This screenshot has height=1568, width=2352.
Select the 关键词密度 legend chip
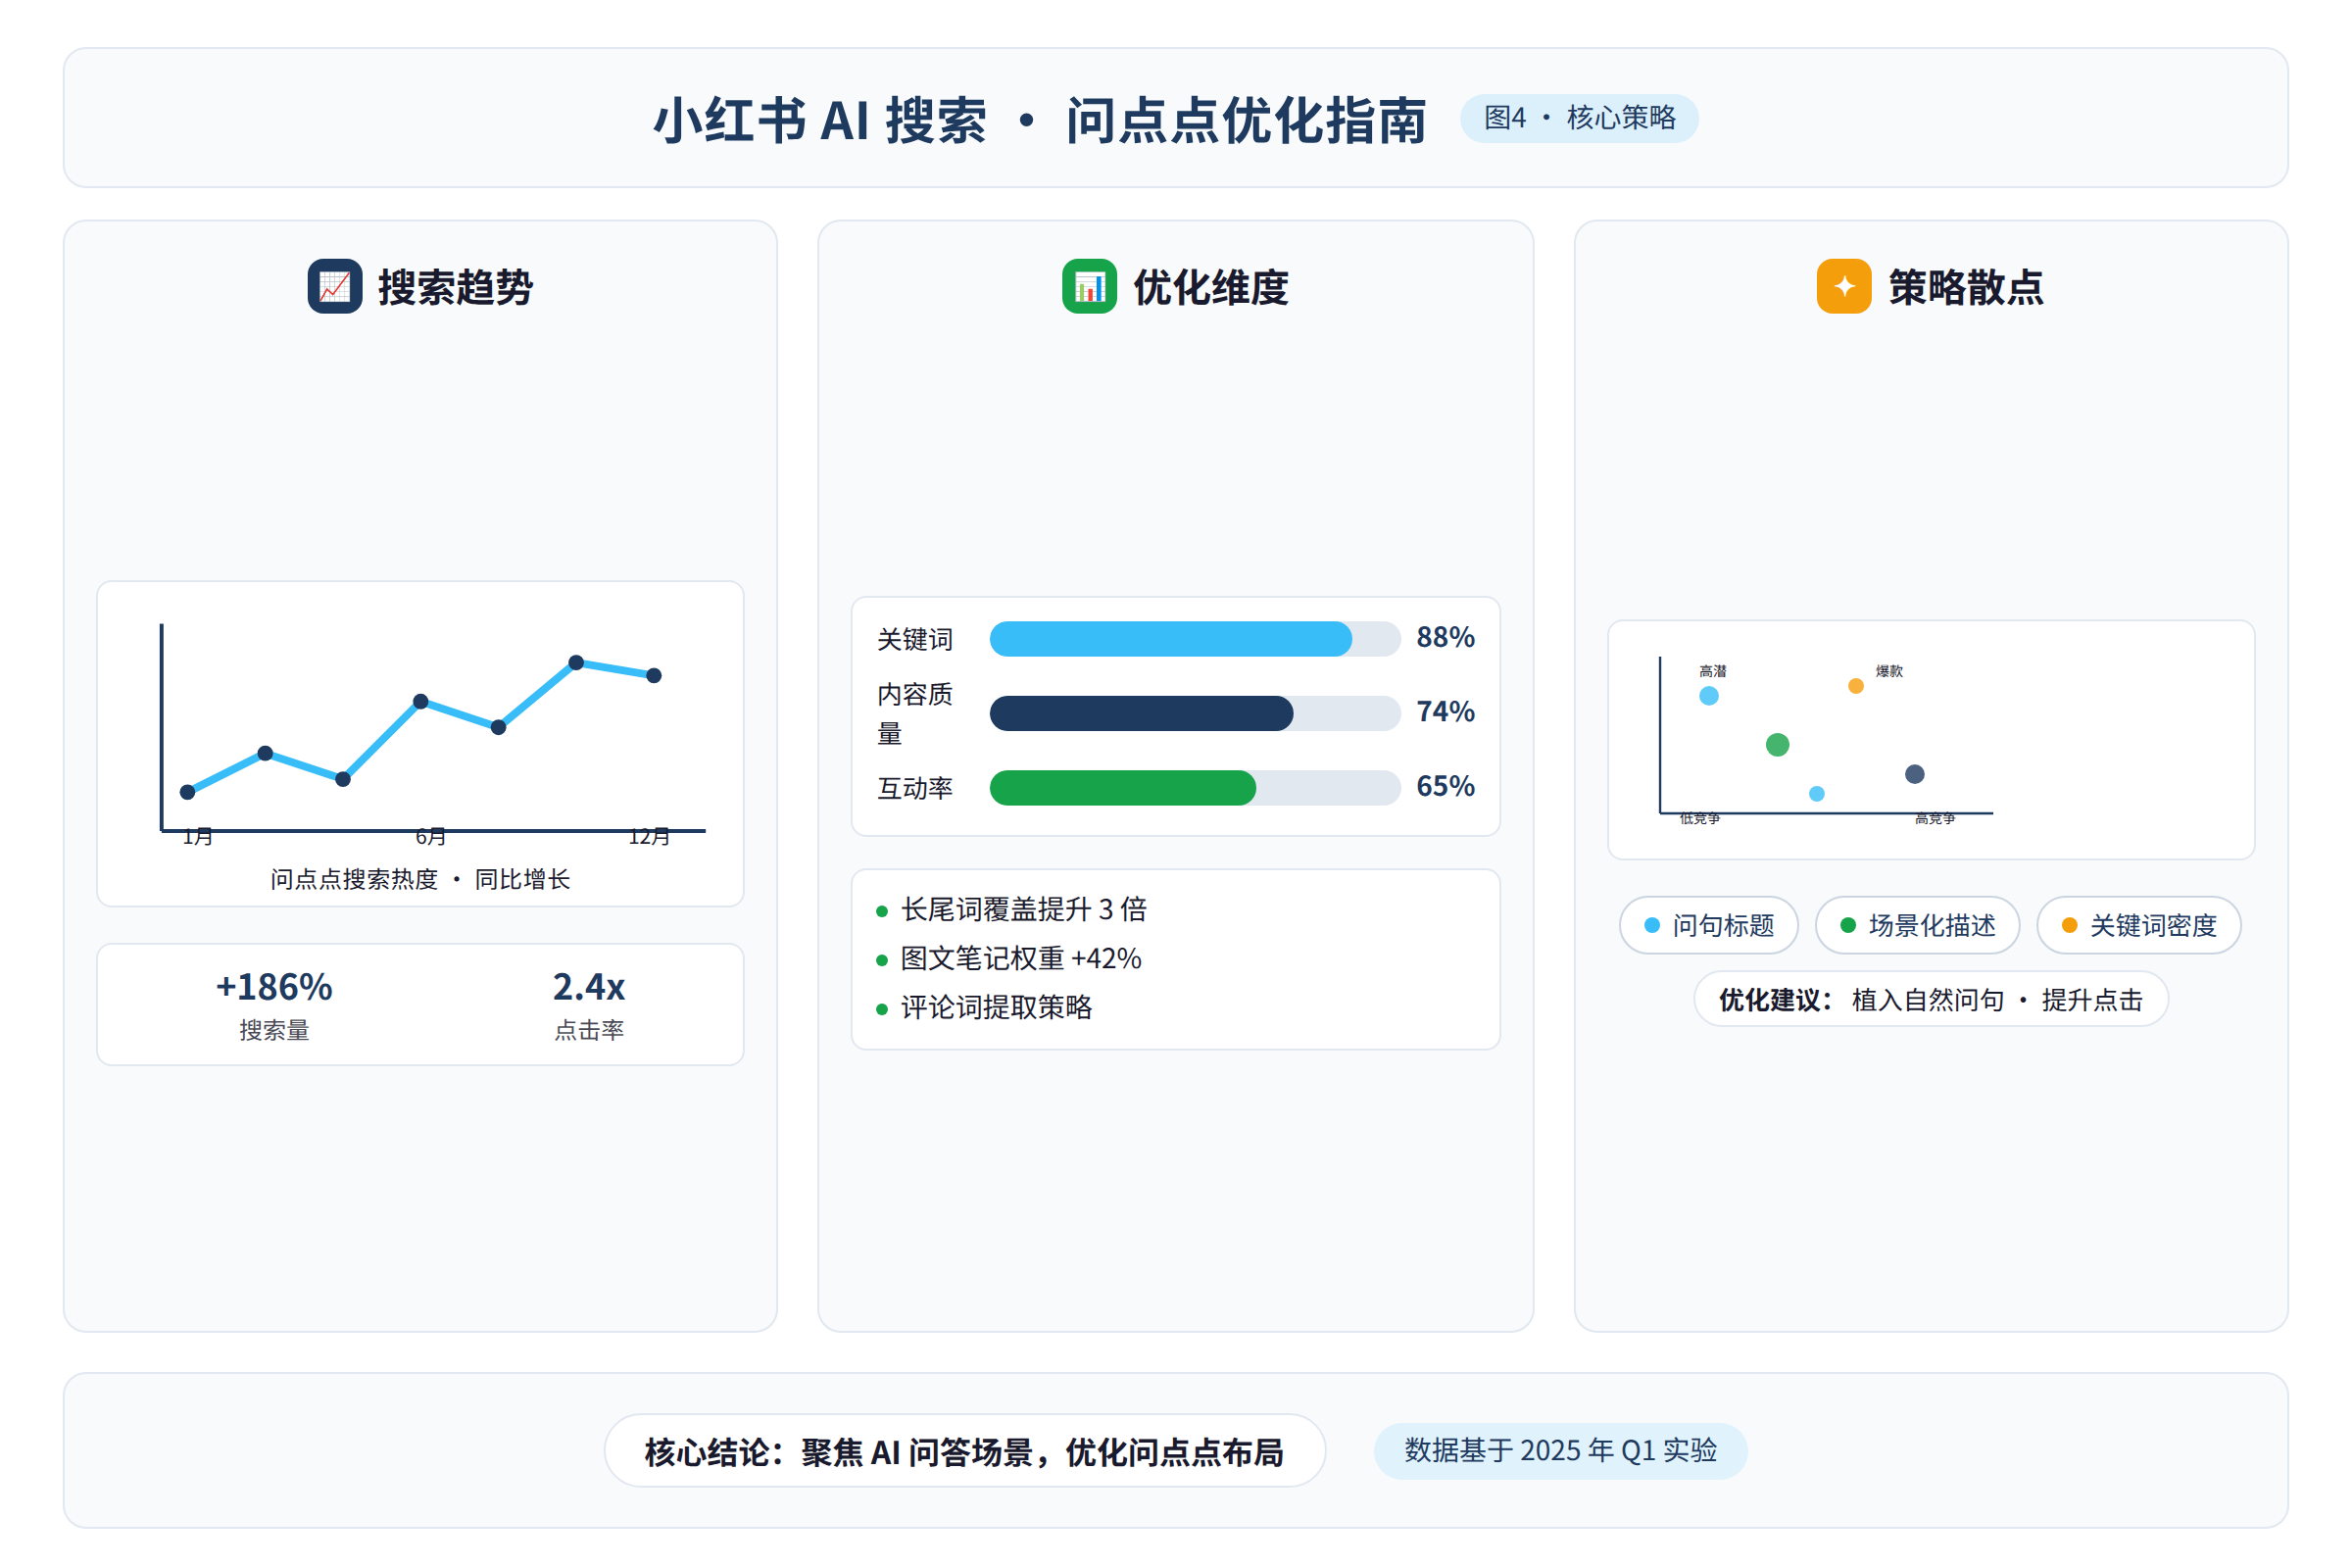(2139, 925)
